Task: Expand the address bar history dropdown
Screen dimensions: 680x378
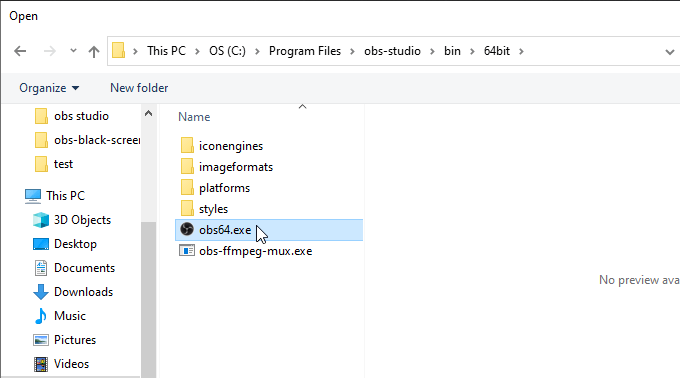Action: coord(669,52)
